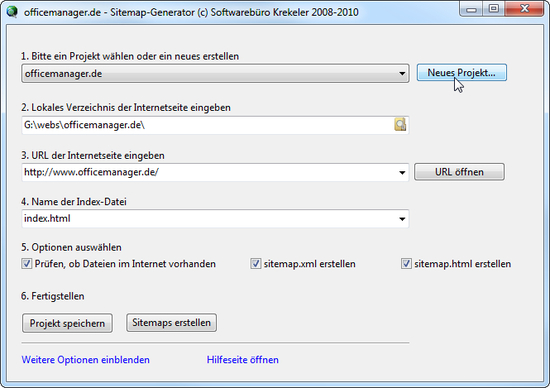Click into the website URL text field
The width and height of the screenshot is (550, 388).
click(208, 172)
